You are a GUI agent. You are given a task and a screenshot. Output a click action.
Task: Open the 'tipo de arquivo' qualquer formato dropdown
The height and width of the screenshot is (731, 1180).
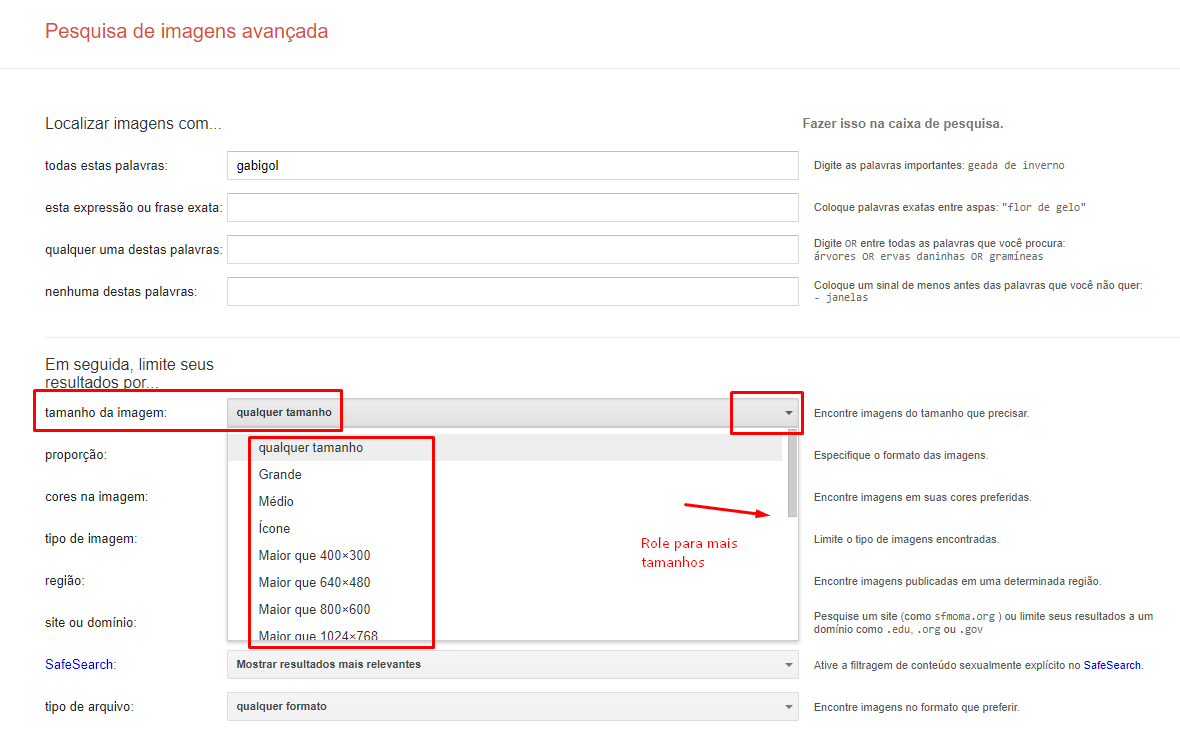(x=512, y=707)
